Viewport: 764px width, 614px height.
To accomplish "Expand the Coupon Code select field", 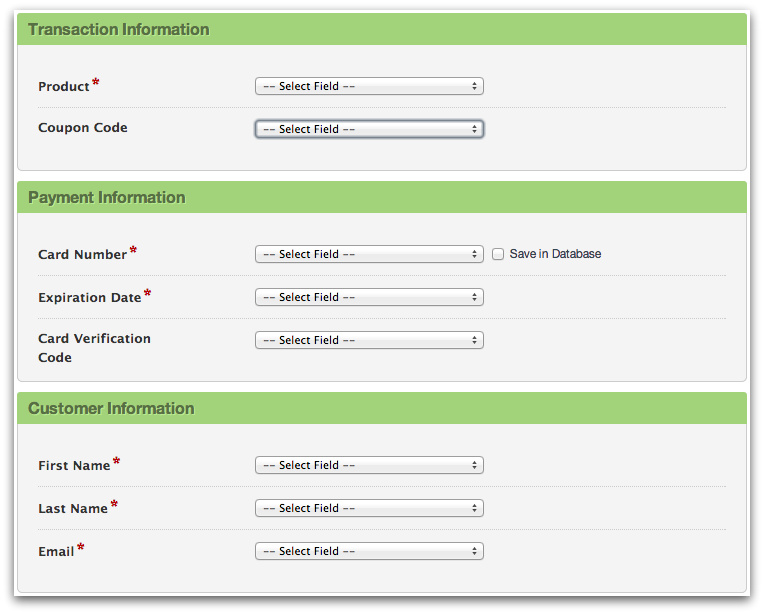I will (x=369, y=129).
